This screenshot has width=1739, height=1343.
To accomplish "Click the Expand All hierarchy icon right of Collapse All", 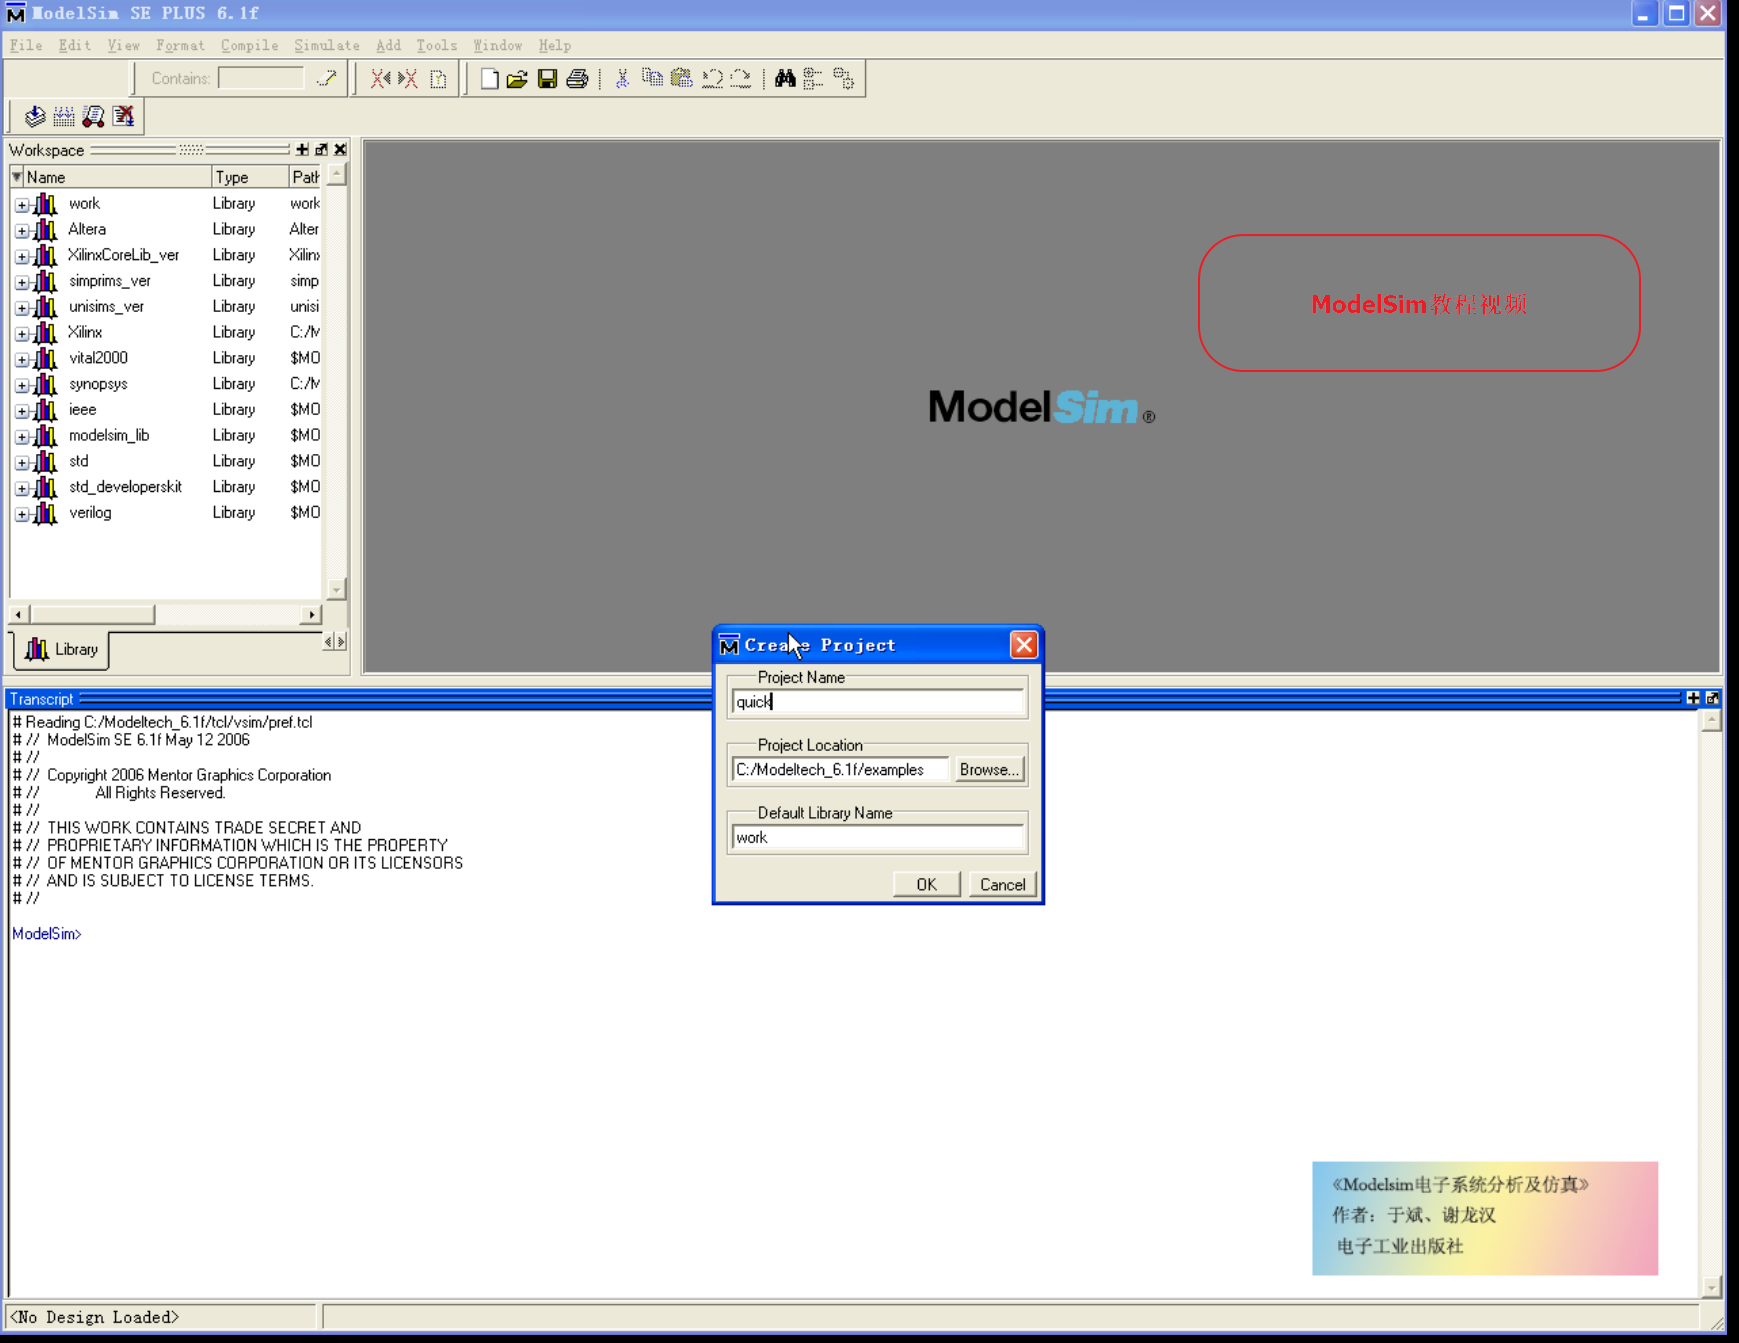I will [x=844, y=78].
